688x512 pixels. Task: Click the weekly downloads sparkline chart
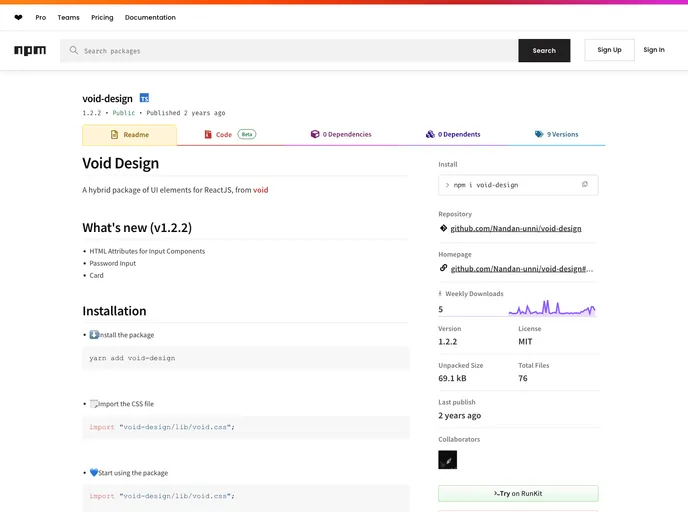click(552, 308)
